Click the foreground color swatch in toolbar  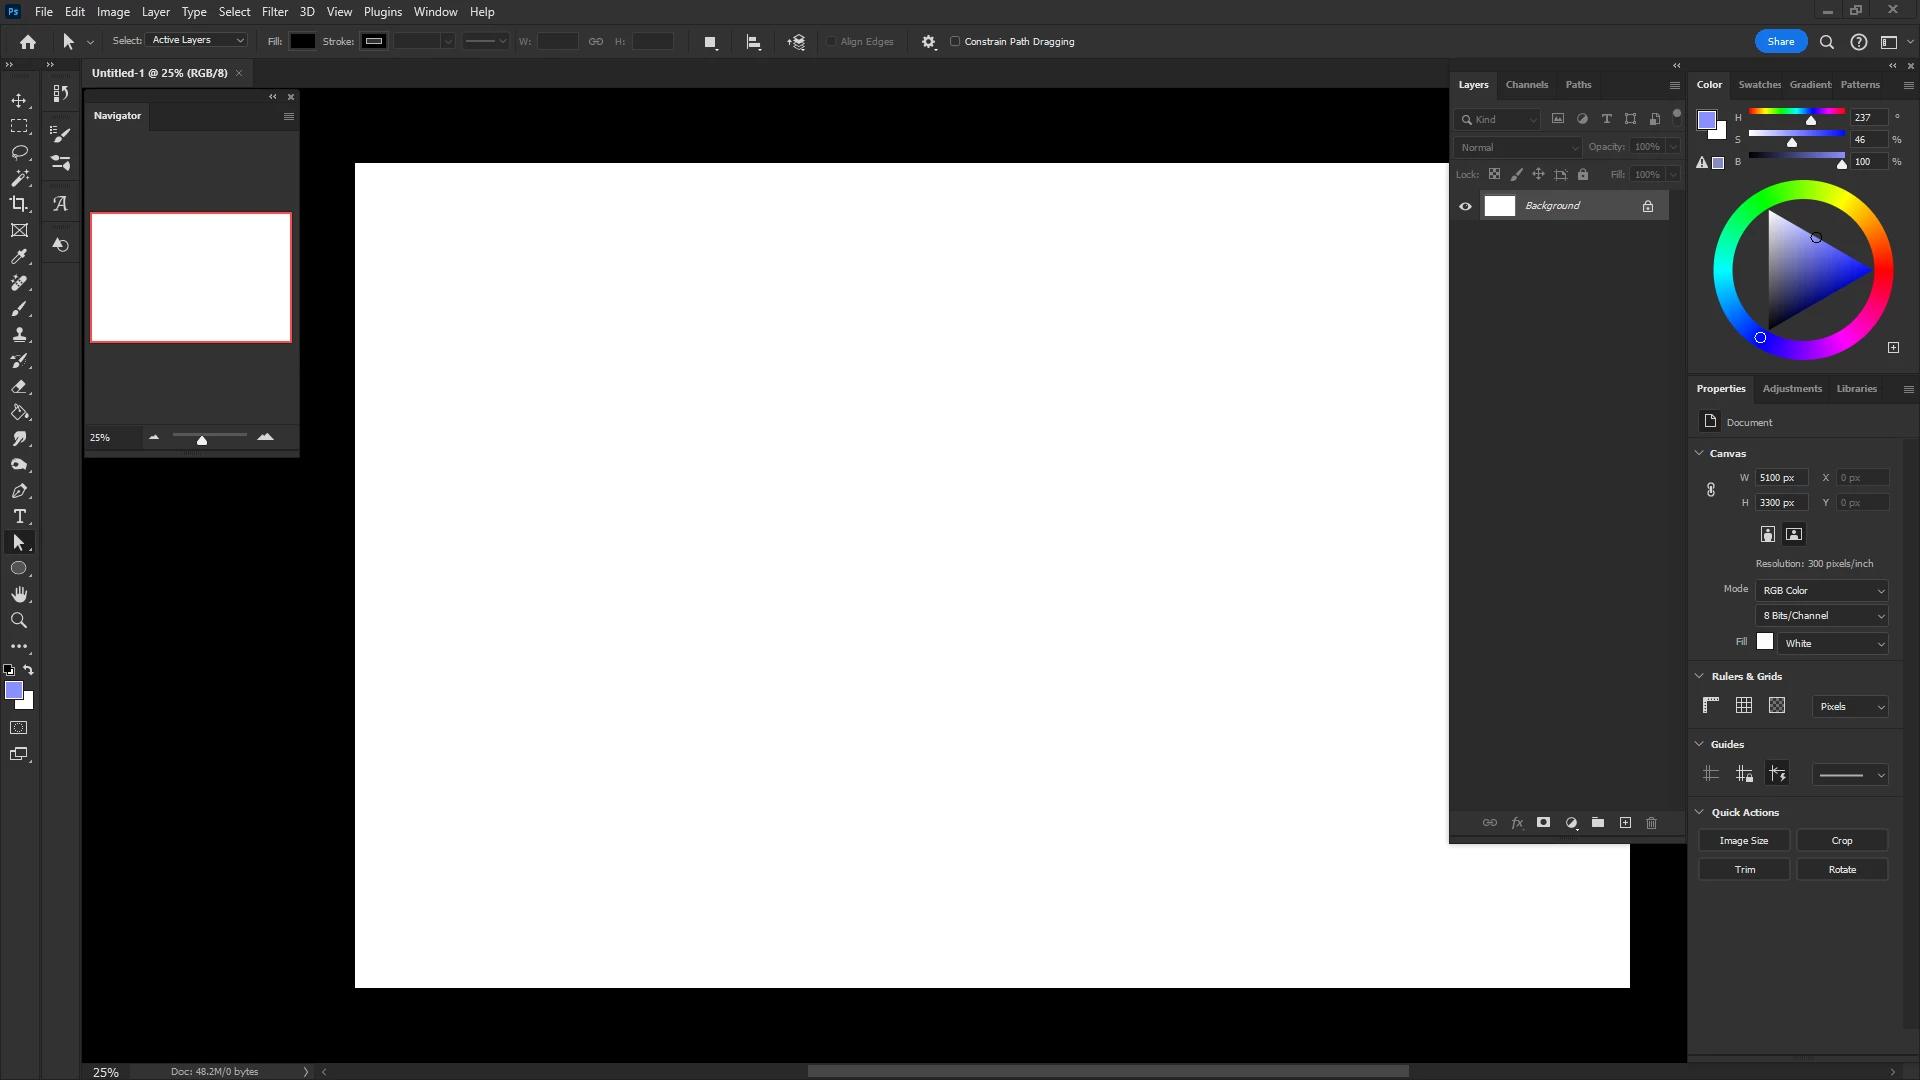pos(13,690)
